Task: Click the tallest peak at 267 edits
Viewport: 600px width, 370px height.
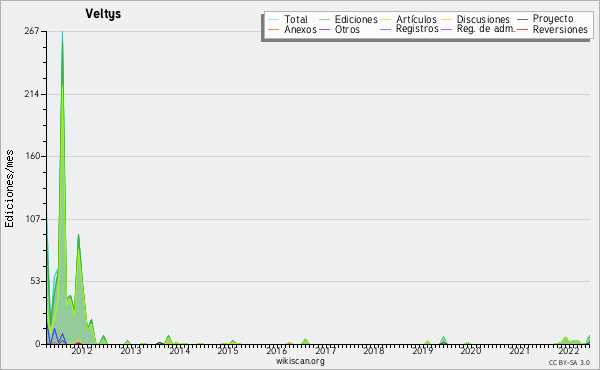Action: pyautogui.click(x=62, y=32)
